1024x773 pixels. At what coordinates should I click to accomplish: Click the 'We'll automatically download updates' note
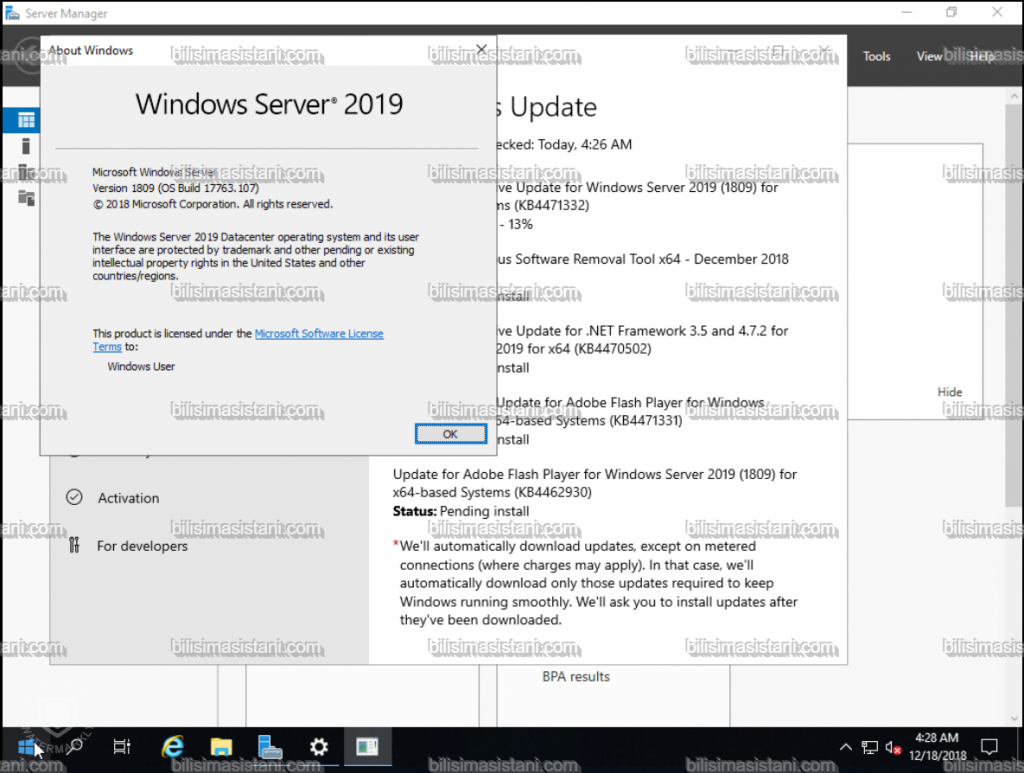click(598, 583)
